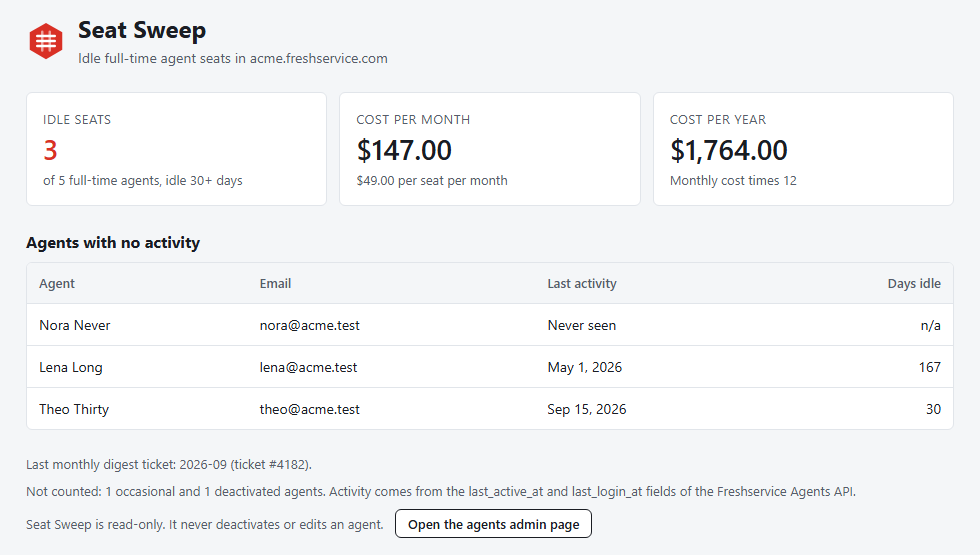Click the IDLE SEATS card label

coord(77,119)
